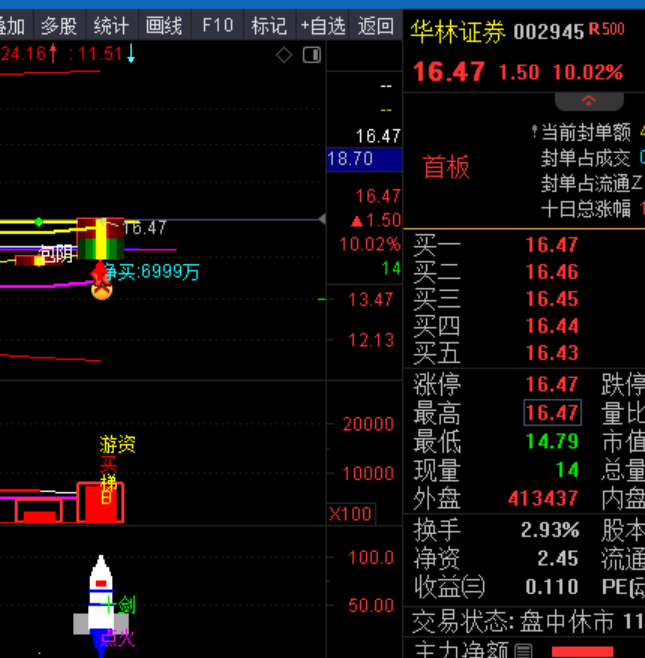Click the 涨停 price 16.47
The image size is (645, 658).
[552, 384]
